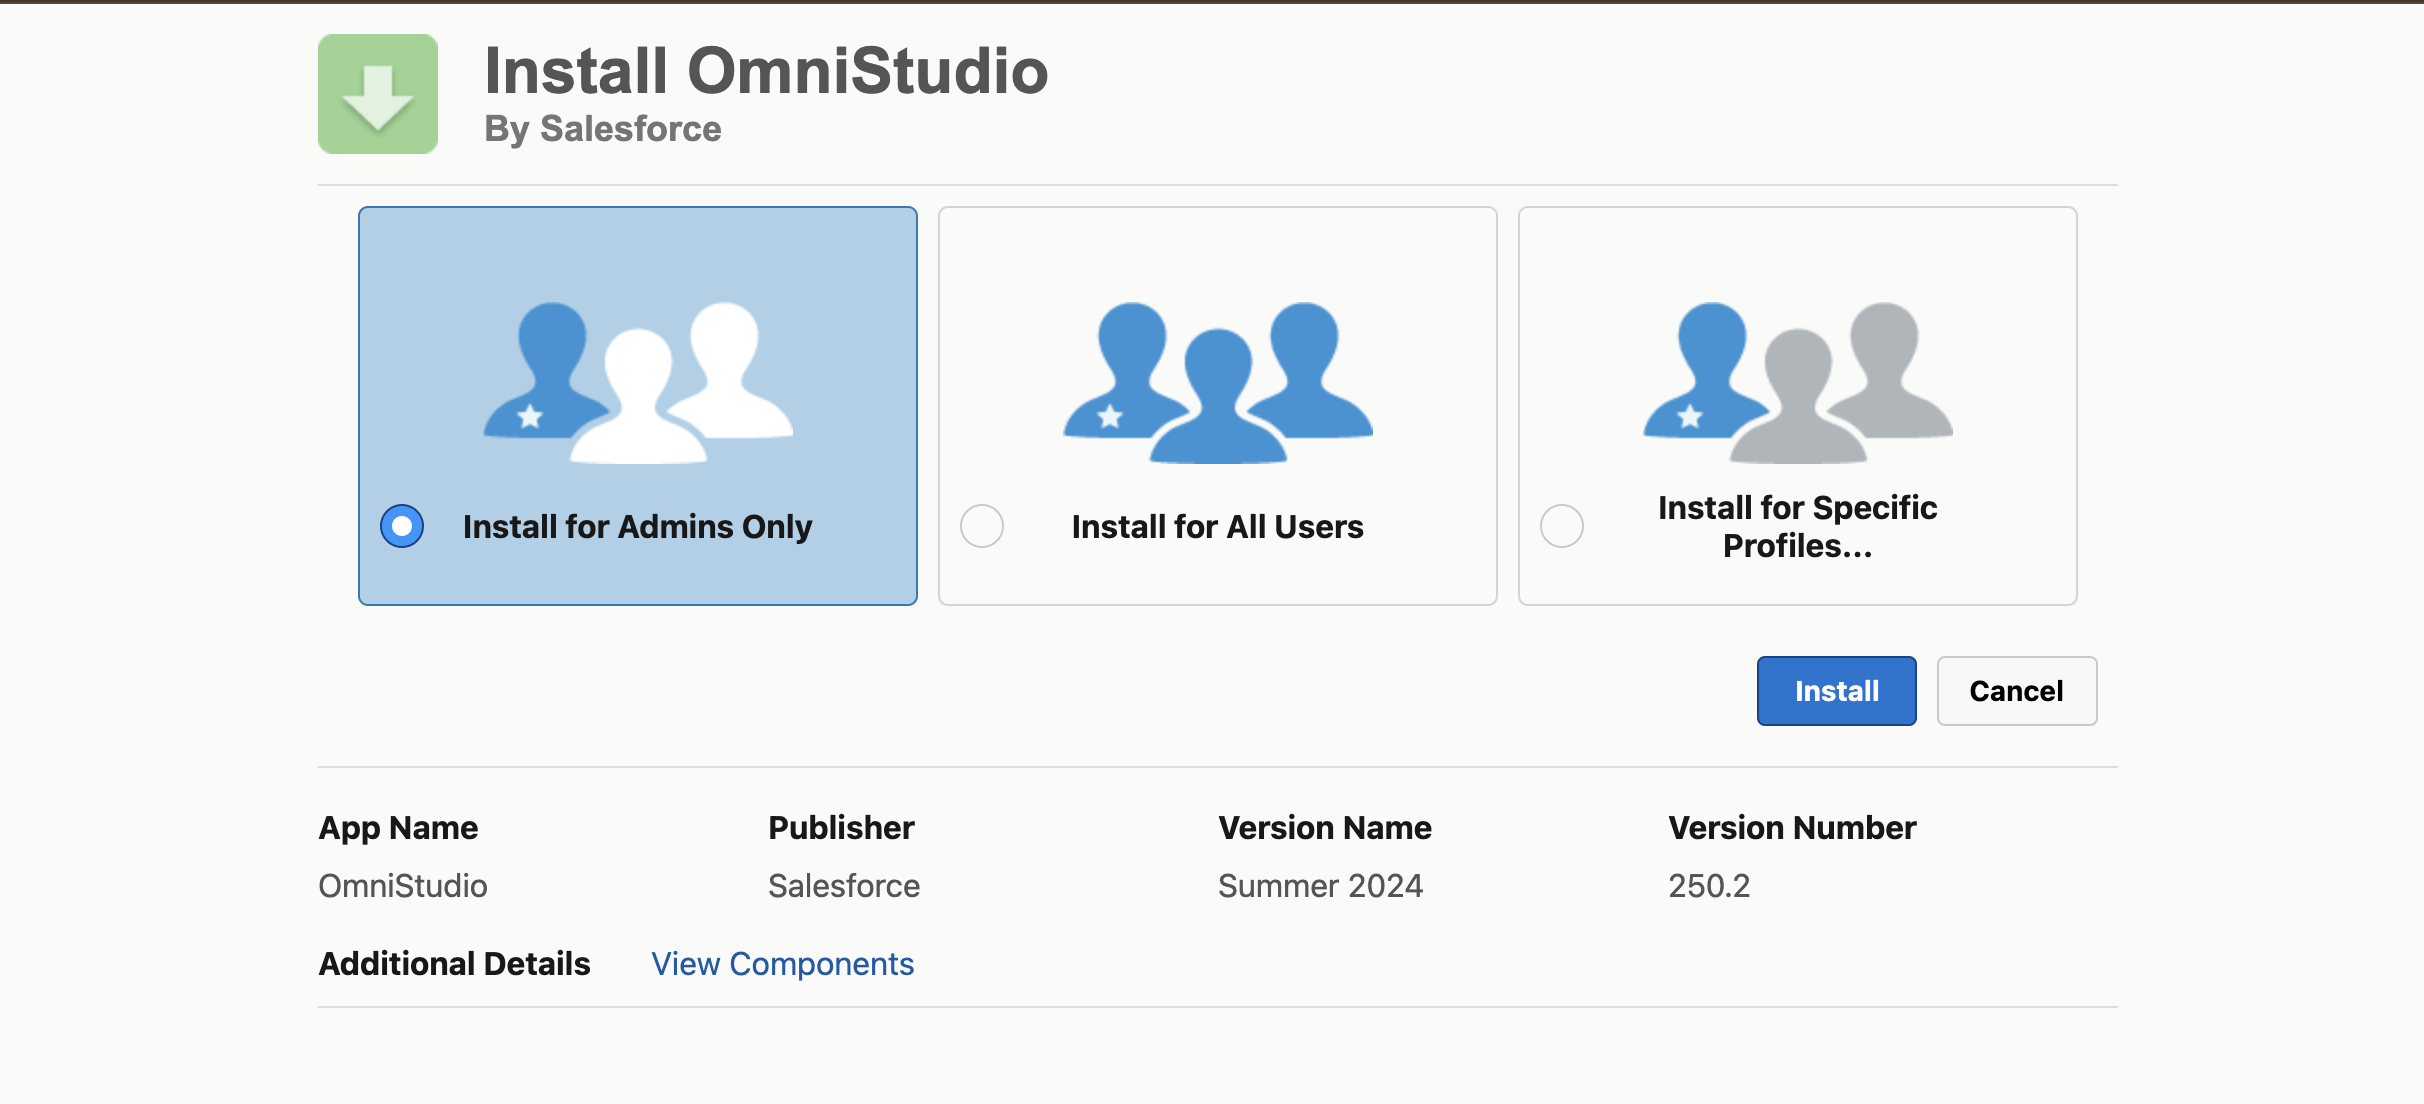Select Install for Admins Only radio button
Viewport: 2424px width, 1104px height.
click(402, 526)
